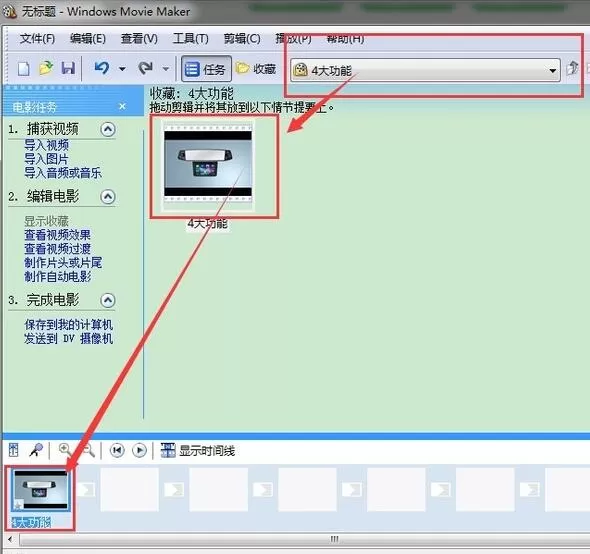The height and width of the screenshot is (554, 590).
Task: Open the 剪辑(C) menu
Action: [x=242, y=38]
